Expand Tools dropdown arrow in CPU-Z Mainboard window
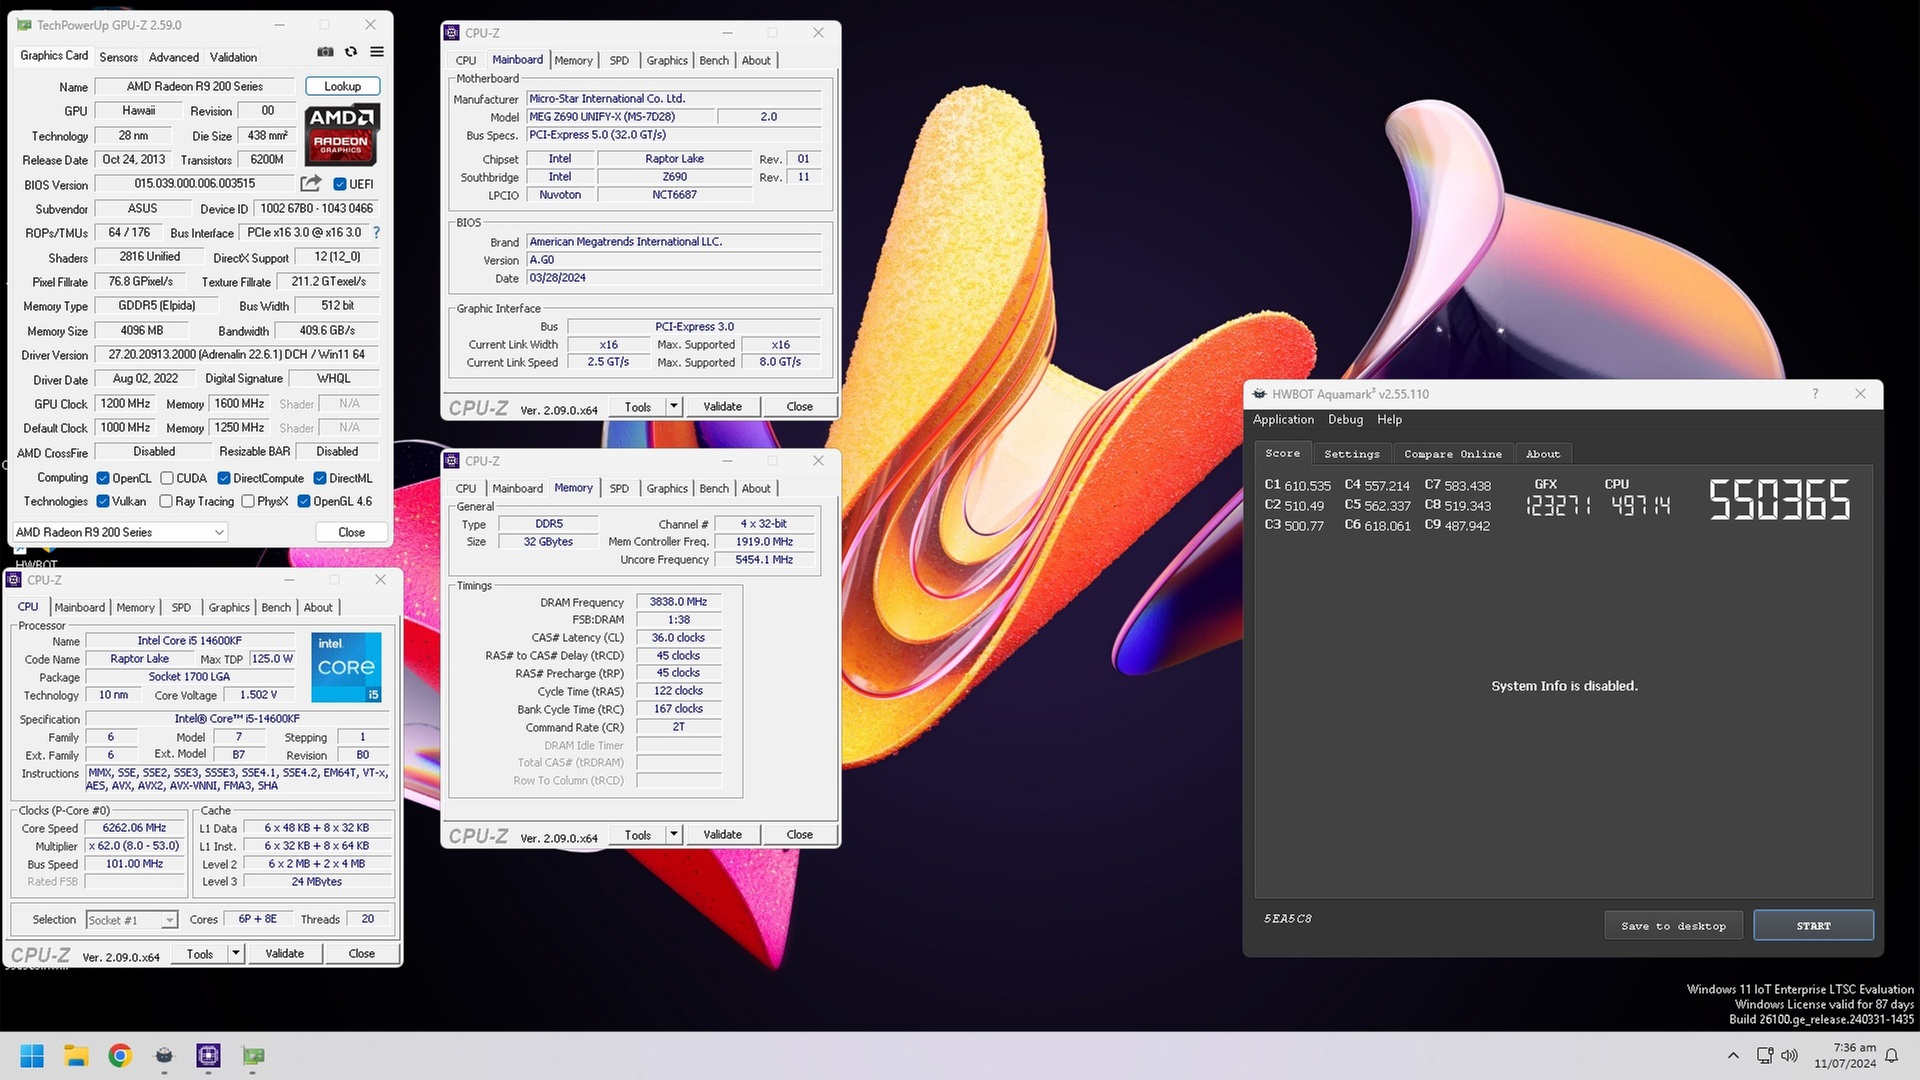Image resolution: width=1920 pixels, height=1080 pixels. [x=674, y=406]
